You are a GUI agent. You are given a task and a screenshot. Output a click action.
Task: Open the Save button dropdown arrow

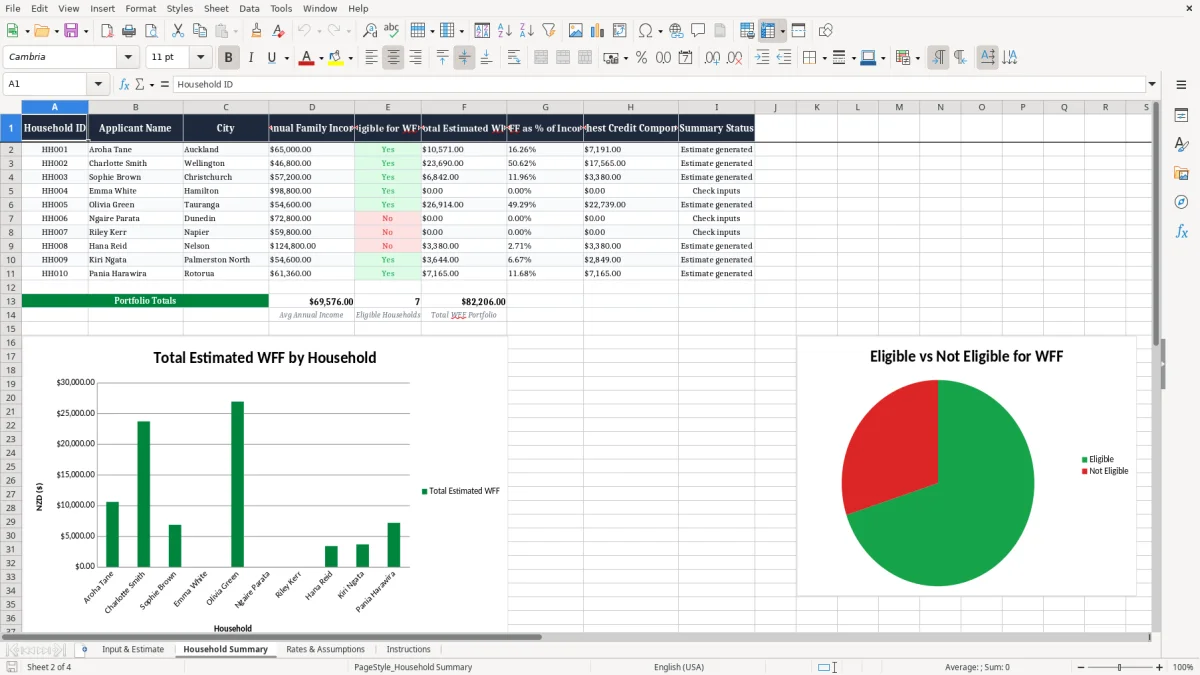pos(86,31)
